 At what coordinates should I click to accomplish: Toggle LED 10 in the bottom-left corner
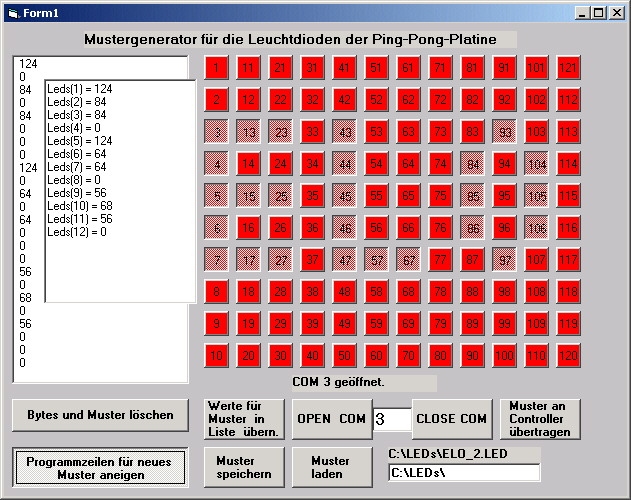(x=217, y=356)
